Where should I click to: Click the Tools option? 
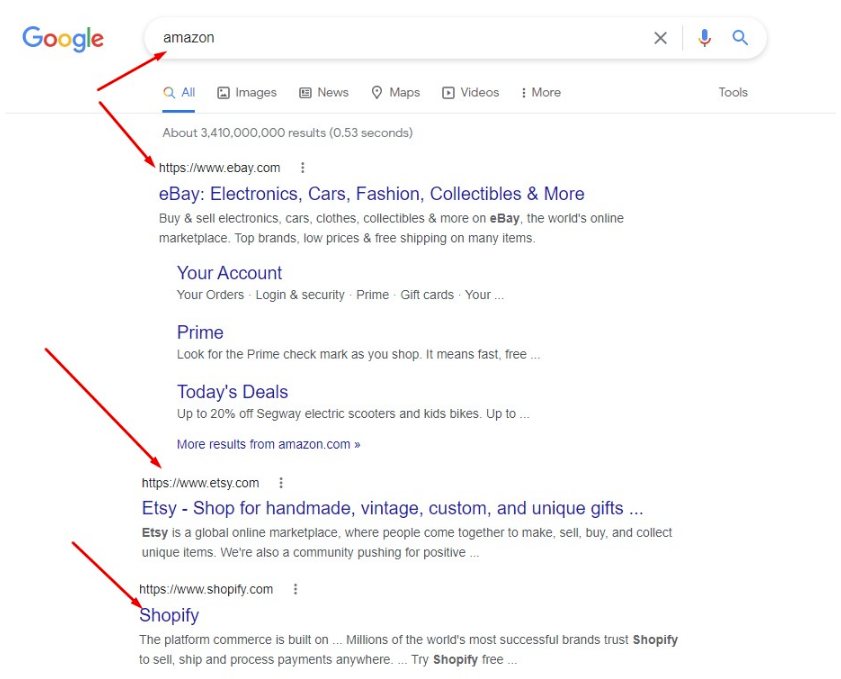coord(733,92)
